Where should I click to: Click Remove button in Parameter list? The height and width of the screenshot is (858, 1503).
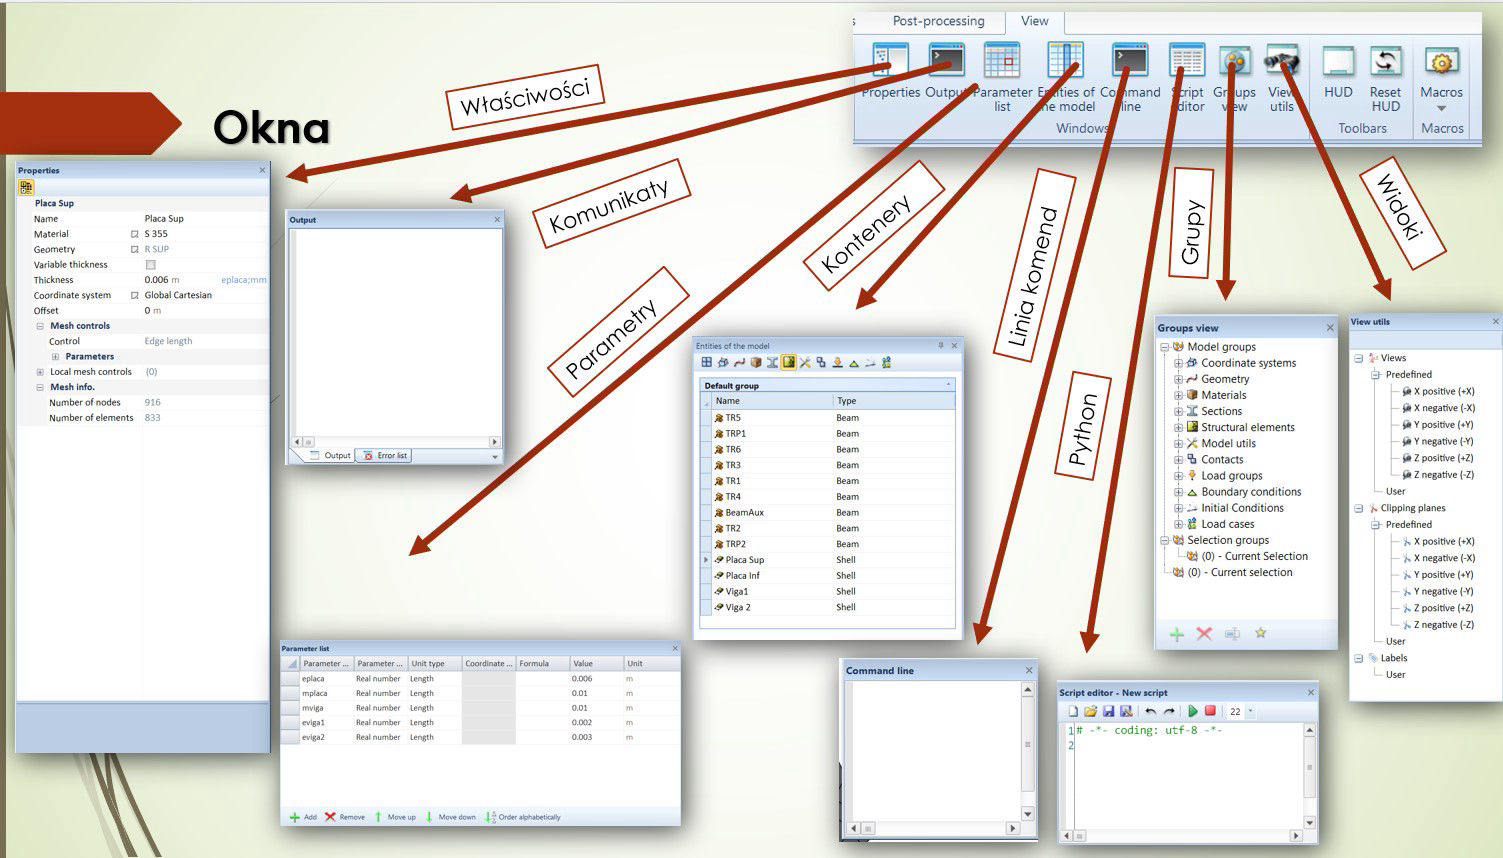pos(345,817)
